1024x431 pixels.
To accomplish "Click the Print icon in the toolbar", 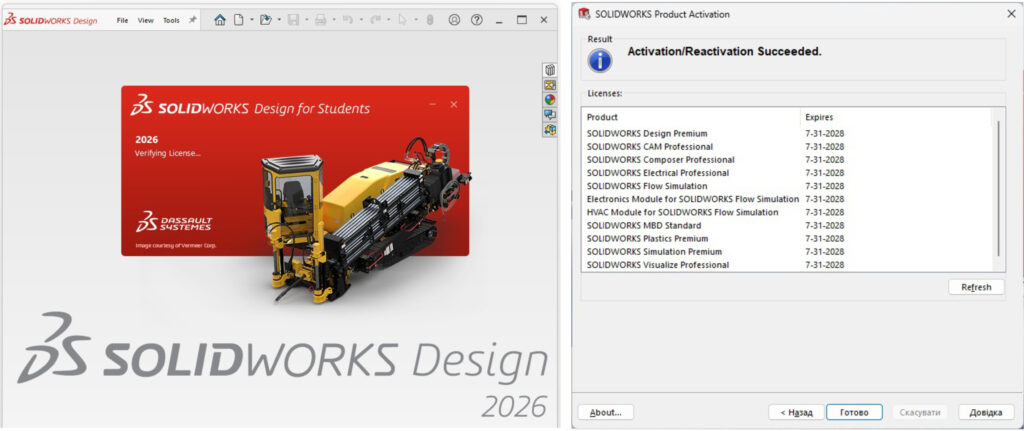I will pyautogui.click(x=321, y=20).
